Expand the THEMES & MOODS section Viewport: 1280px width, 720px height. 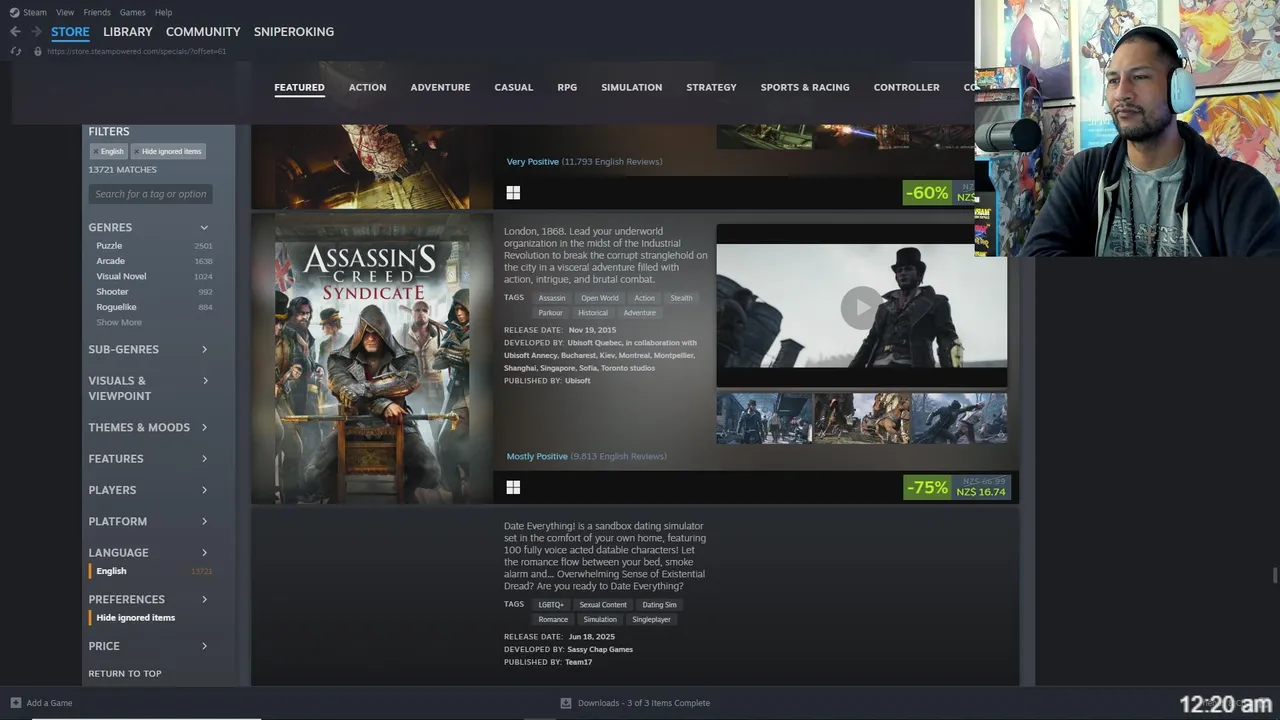pos(150,427)
